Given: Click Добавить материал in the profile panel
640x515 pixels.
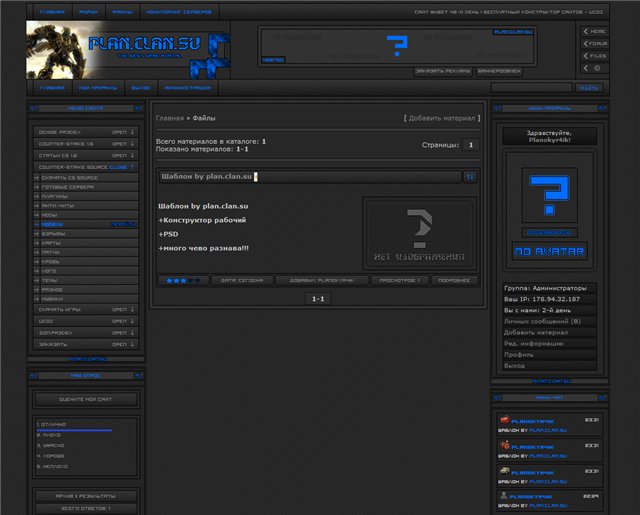Looking at the screenshot, I should tap(536, 333).
